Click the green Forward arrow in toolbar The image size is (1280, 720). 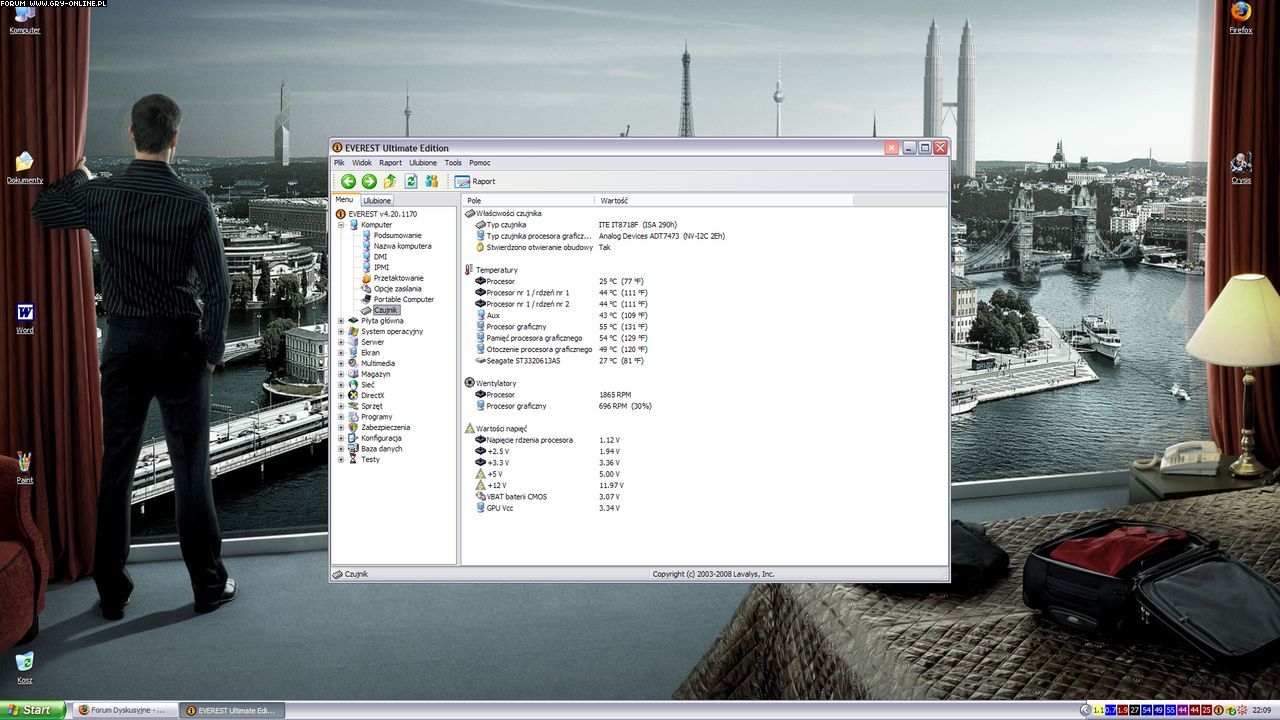tap(369, 181)
